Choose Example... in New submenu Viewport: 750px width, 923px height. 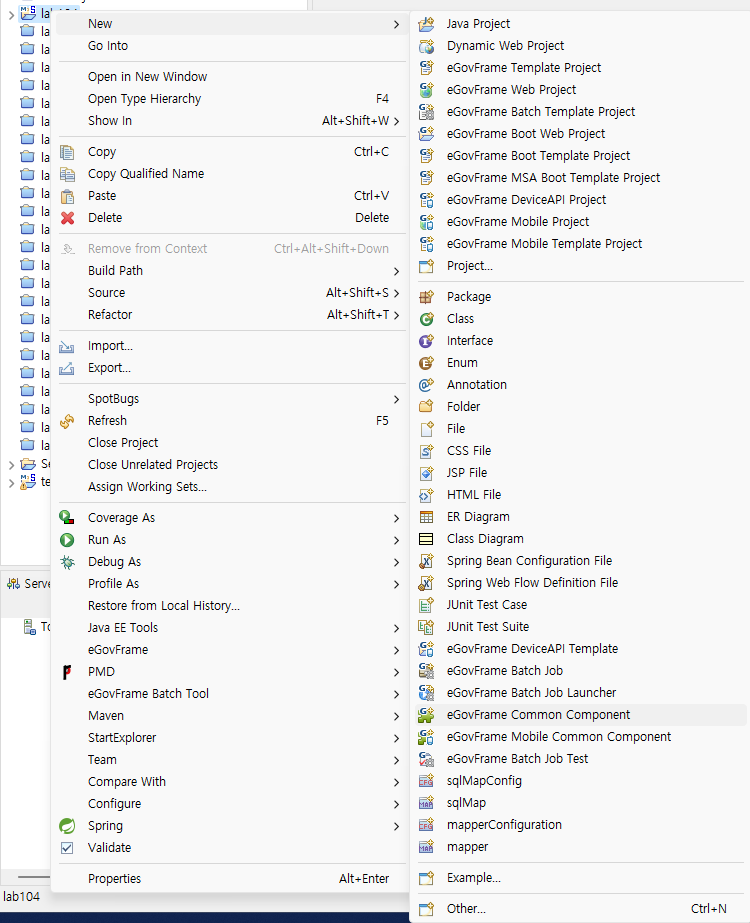[x=473, y=878]
